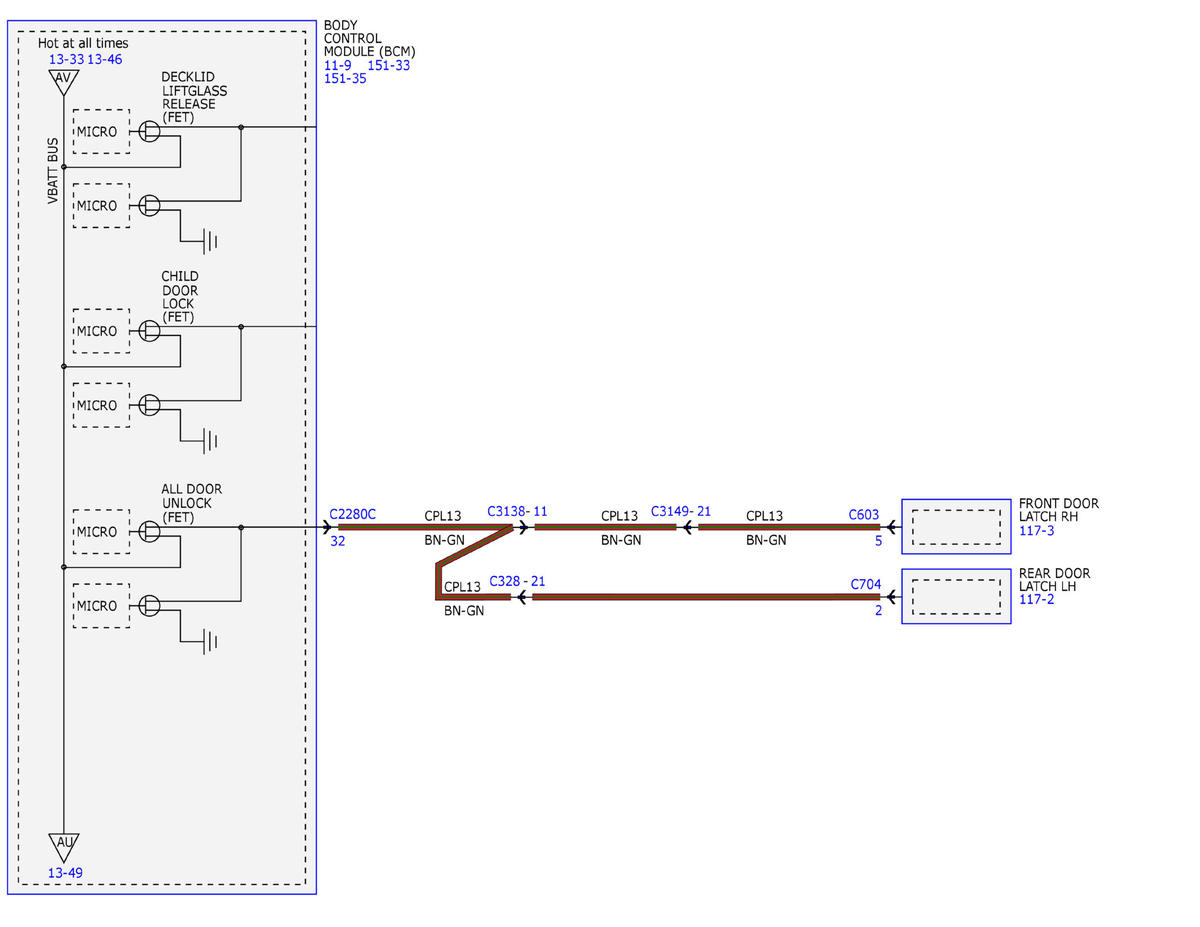Open the 13-33 page reference link
Image resolution: width=1200 pixels, height=927 pixels.
(66, 59)
